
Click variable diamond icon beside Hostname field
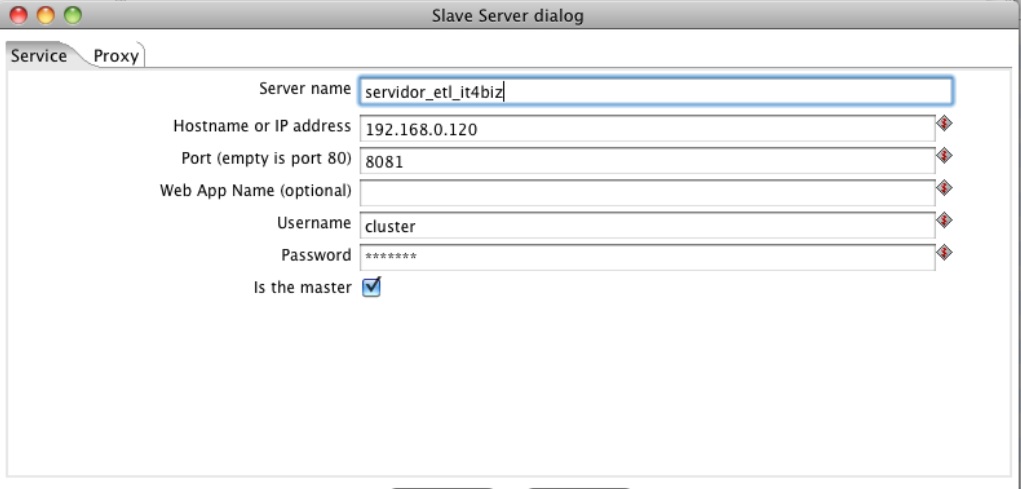(942, 123)
